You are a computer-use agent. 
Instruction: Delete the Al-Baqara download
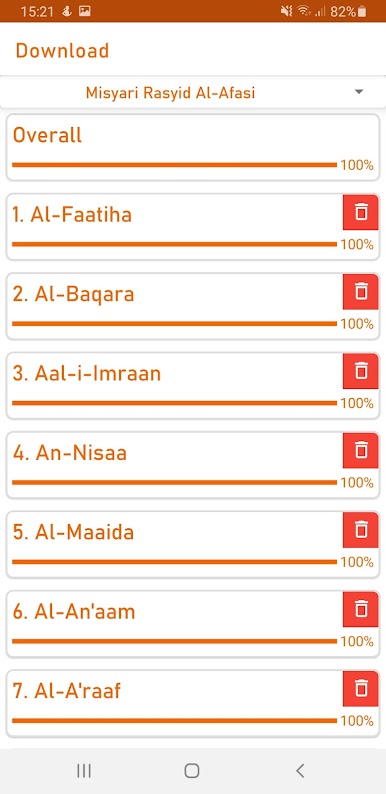click(x=361, y=292)
